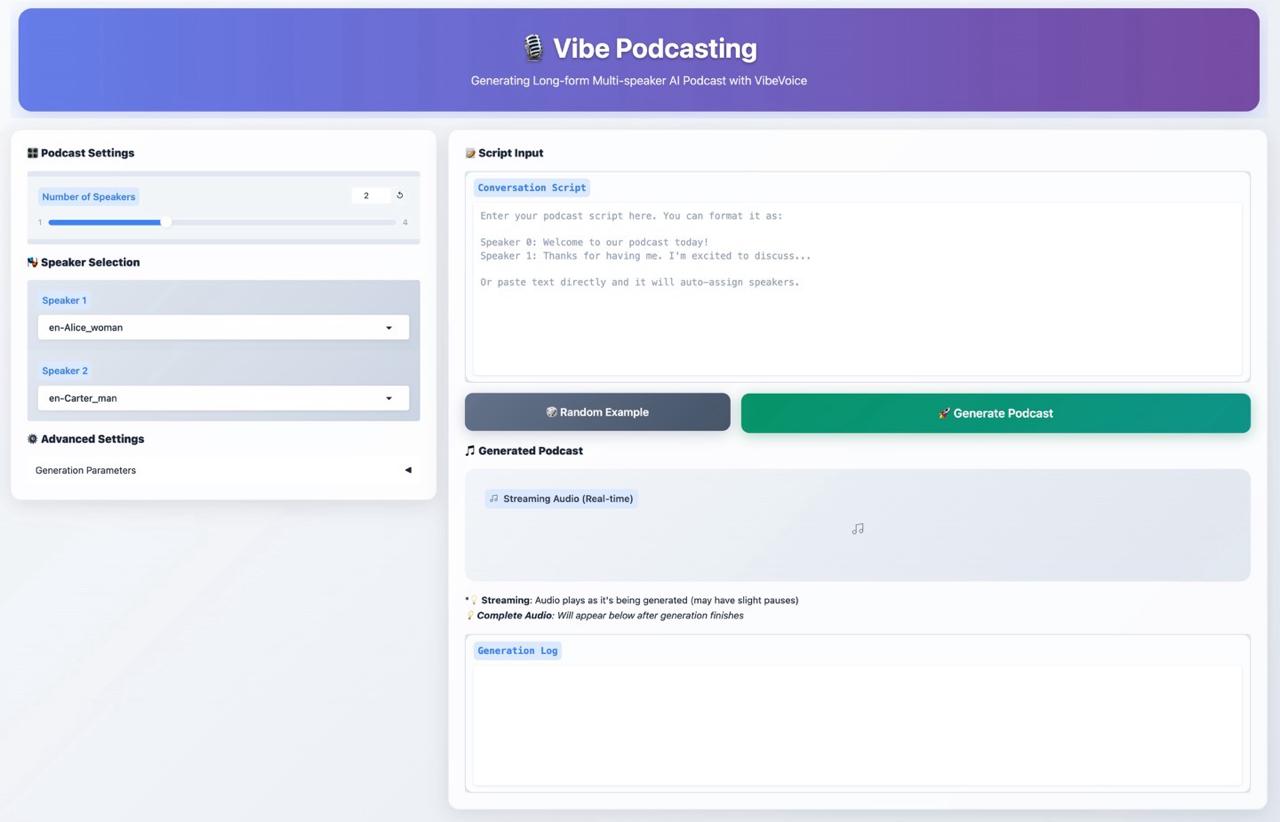Click the Speaker 1 label
The height and width of the screenshot is (822, 1280).
(64, 300)
